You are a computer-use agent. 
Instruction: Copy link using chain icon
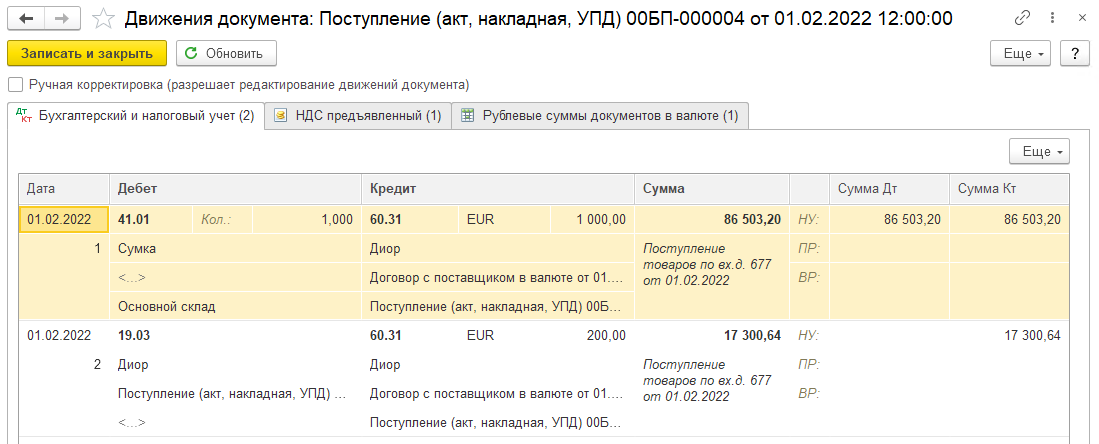(x=1022, y=18)
